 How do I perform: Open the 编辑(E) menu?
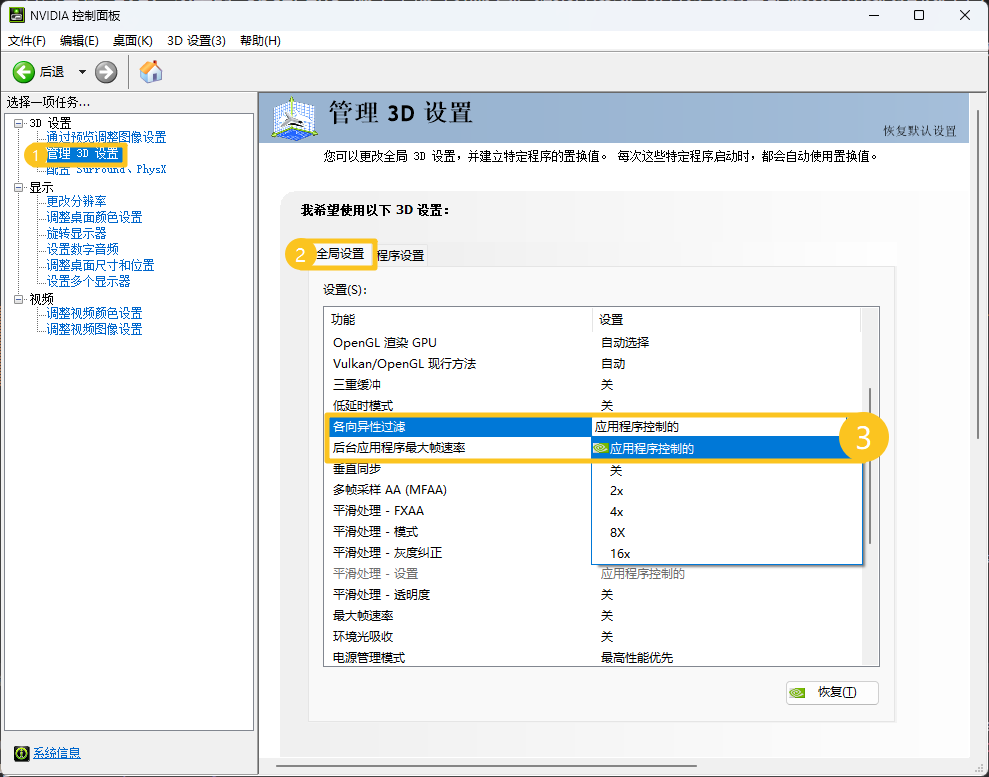tap(79, 40)
